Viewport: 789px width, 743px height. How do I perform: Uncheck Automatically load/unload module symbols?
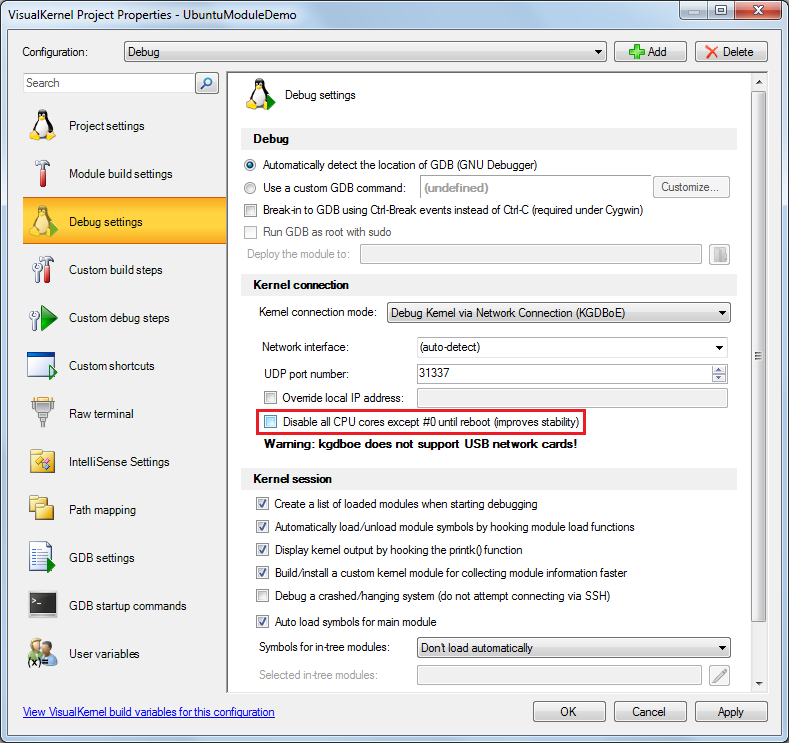(x=262, y=527)
